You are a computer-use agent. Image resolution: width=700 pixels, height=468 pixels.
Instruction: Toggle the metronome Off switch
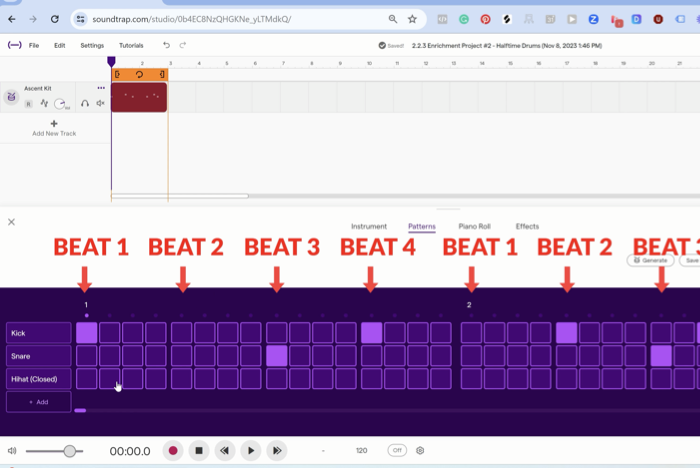point(397,450)
